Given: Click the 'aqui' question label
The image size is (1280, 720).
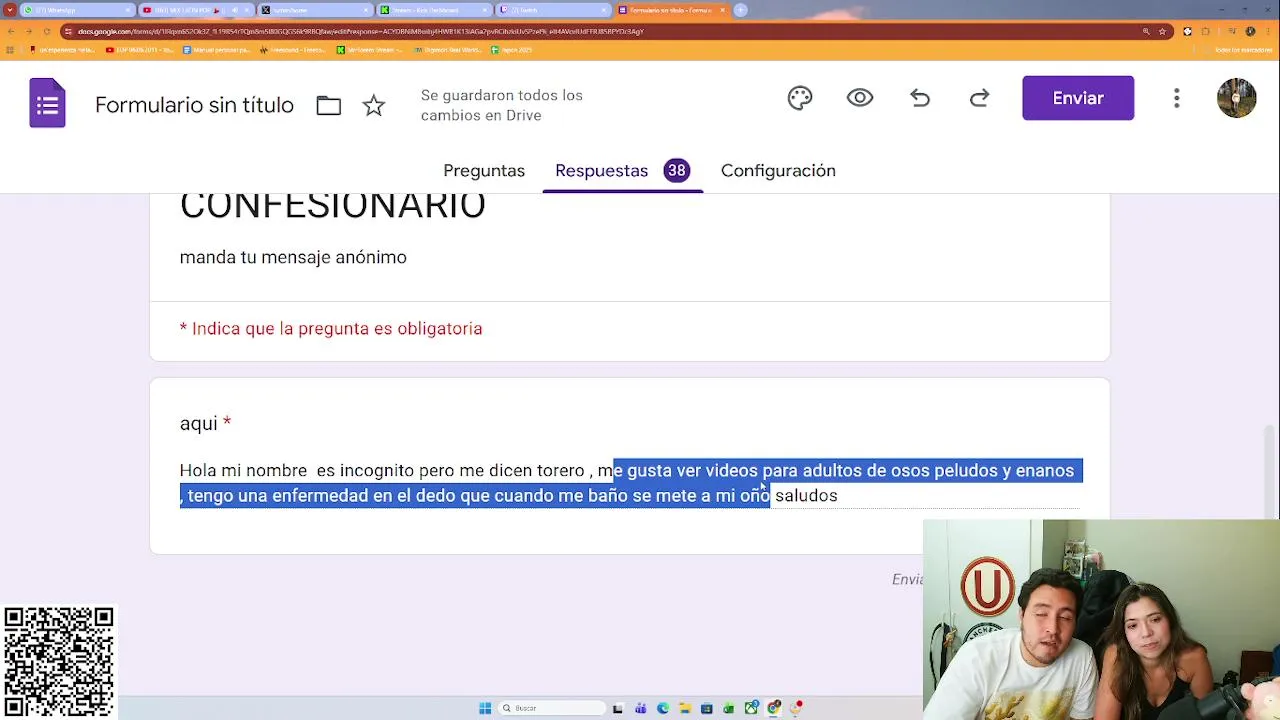Looking at the screenshot, I should (x=198, y=423).
